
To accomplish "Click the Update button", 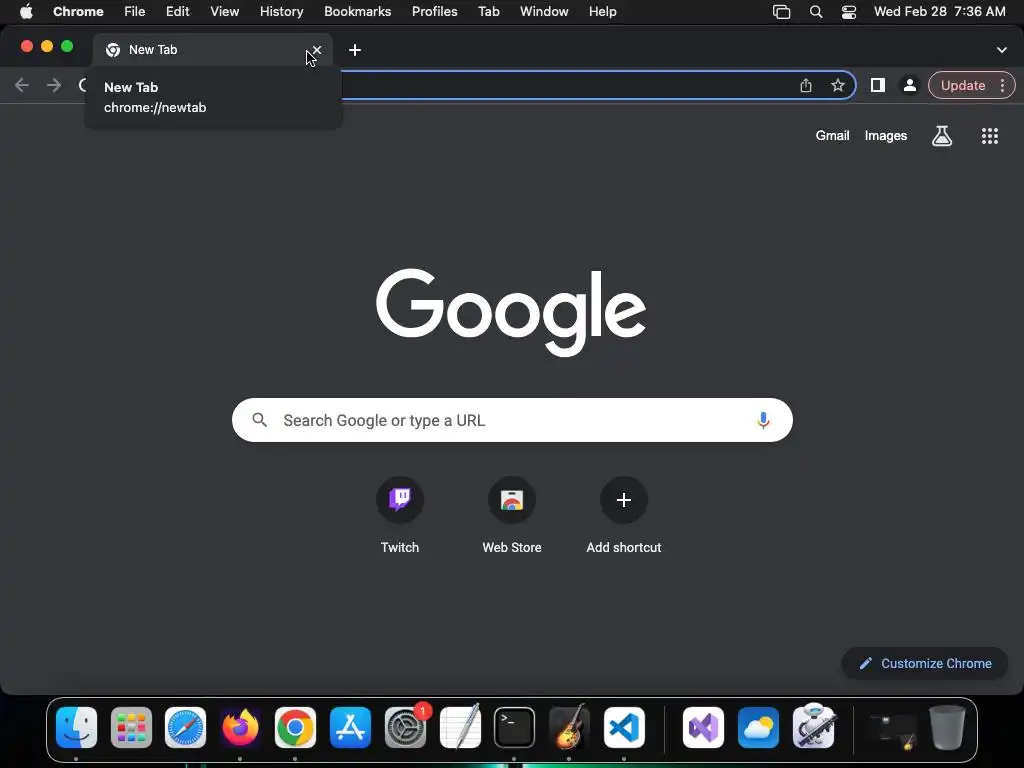I will coord(963,86).
